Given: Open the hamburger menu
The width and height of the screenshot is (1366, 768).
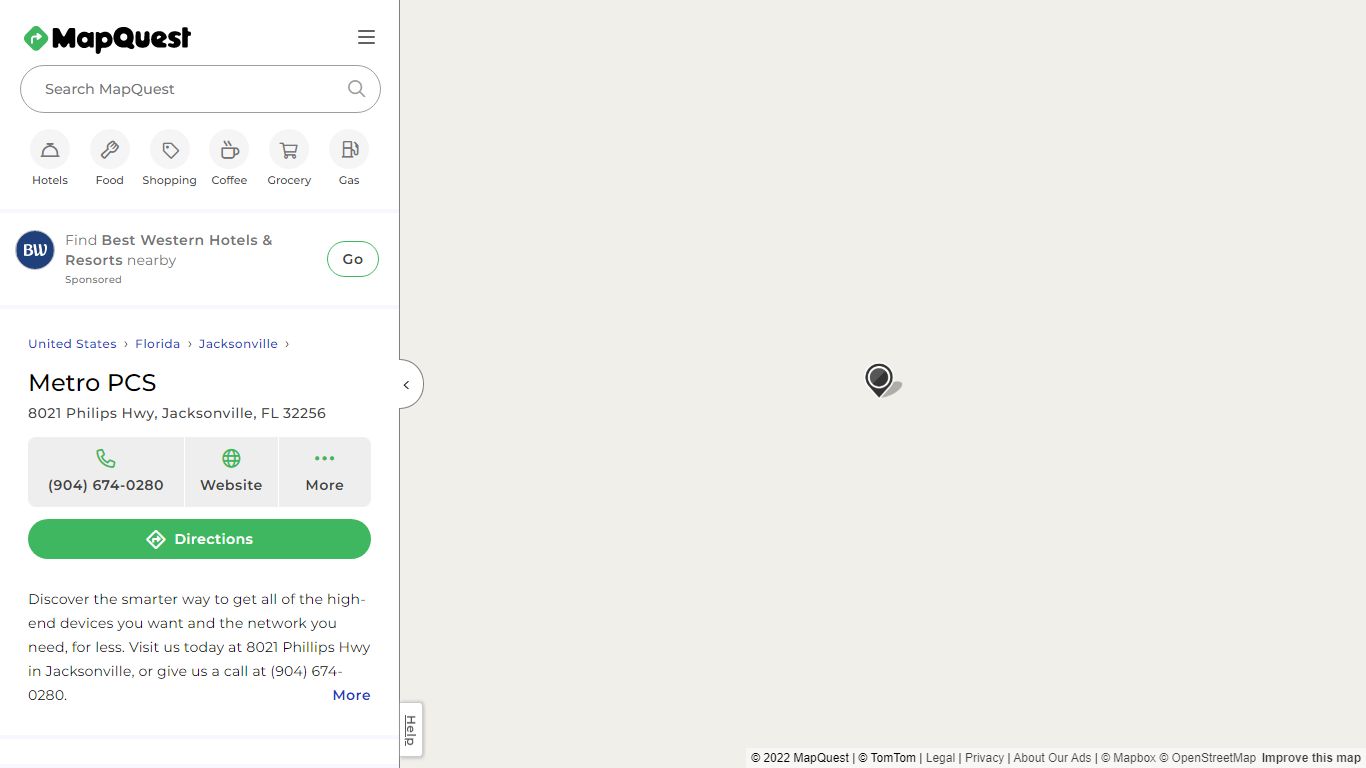Looking at the screenshot, I should 366,37.
